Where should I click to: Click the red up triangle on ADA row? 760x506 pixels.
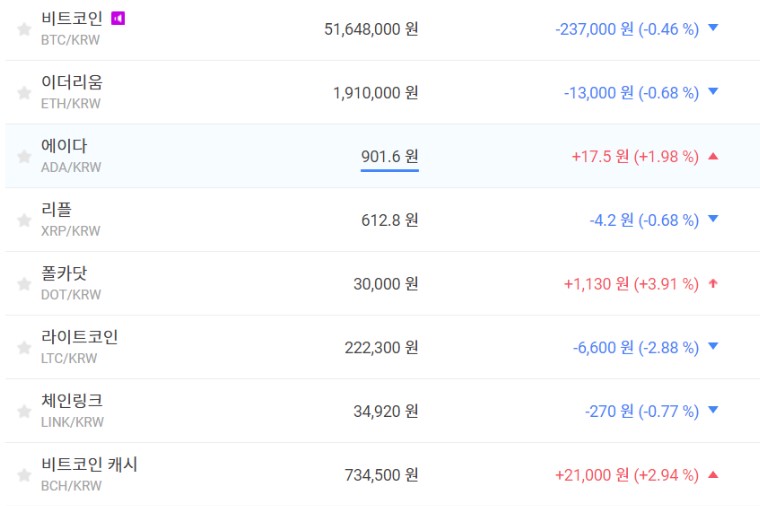[x=713, y=157]
